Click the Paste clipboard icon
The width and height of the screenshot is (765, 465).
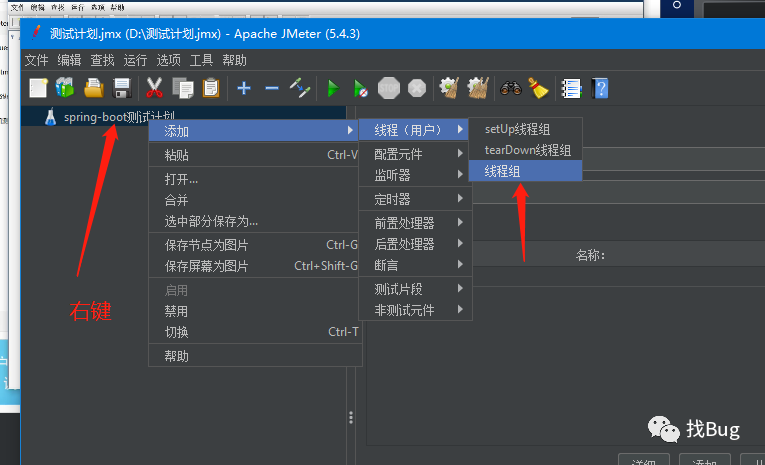211,89
